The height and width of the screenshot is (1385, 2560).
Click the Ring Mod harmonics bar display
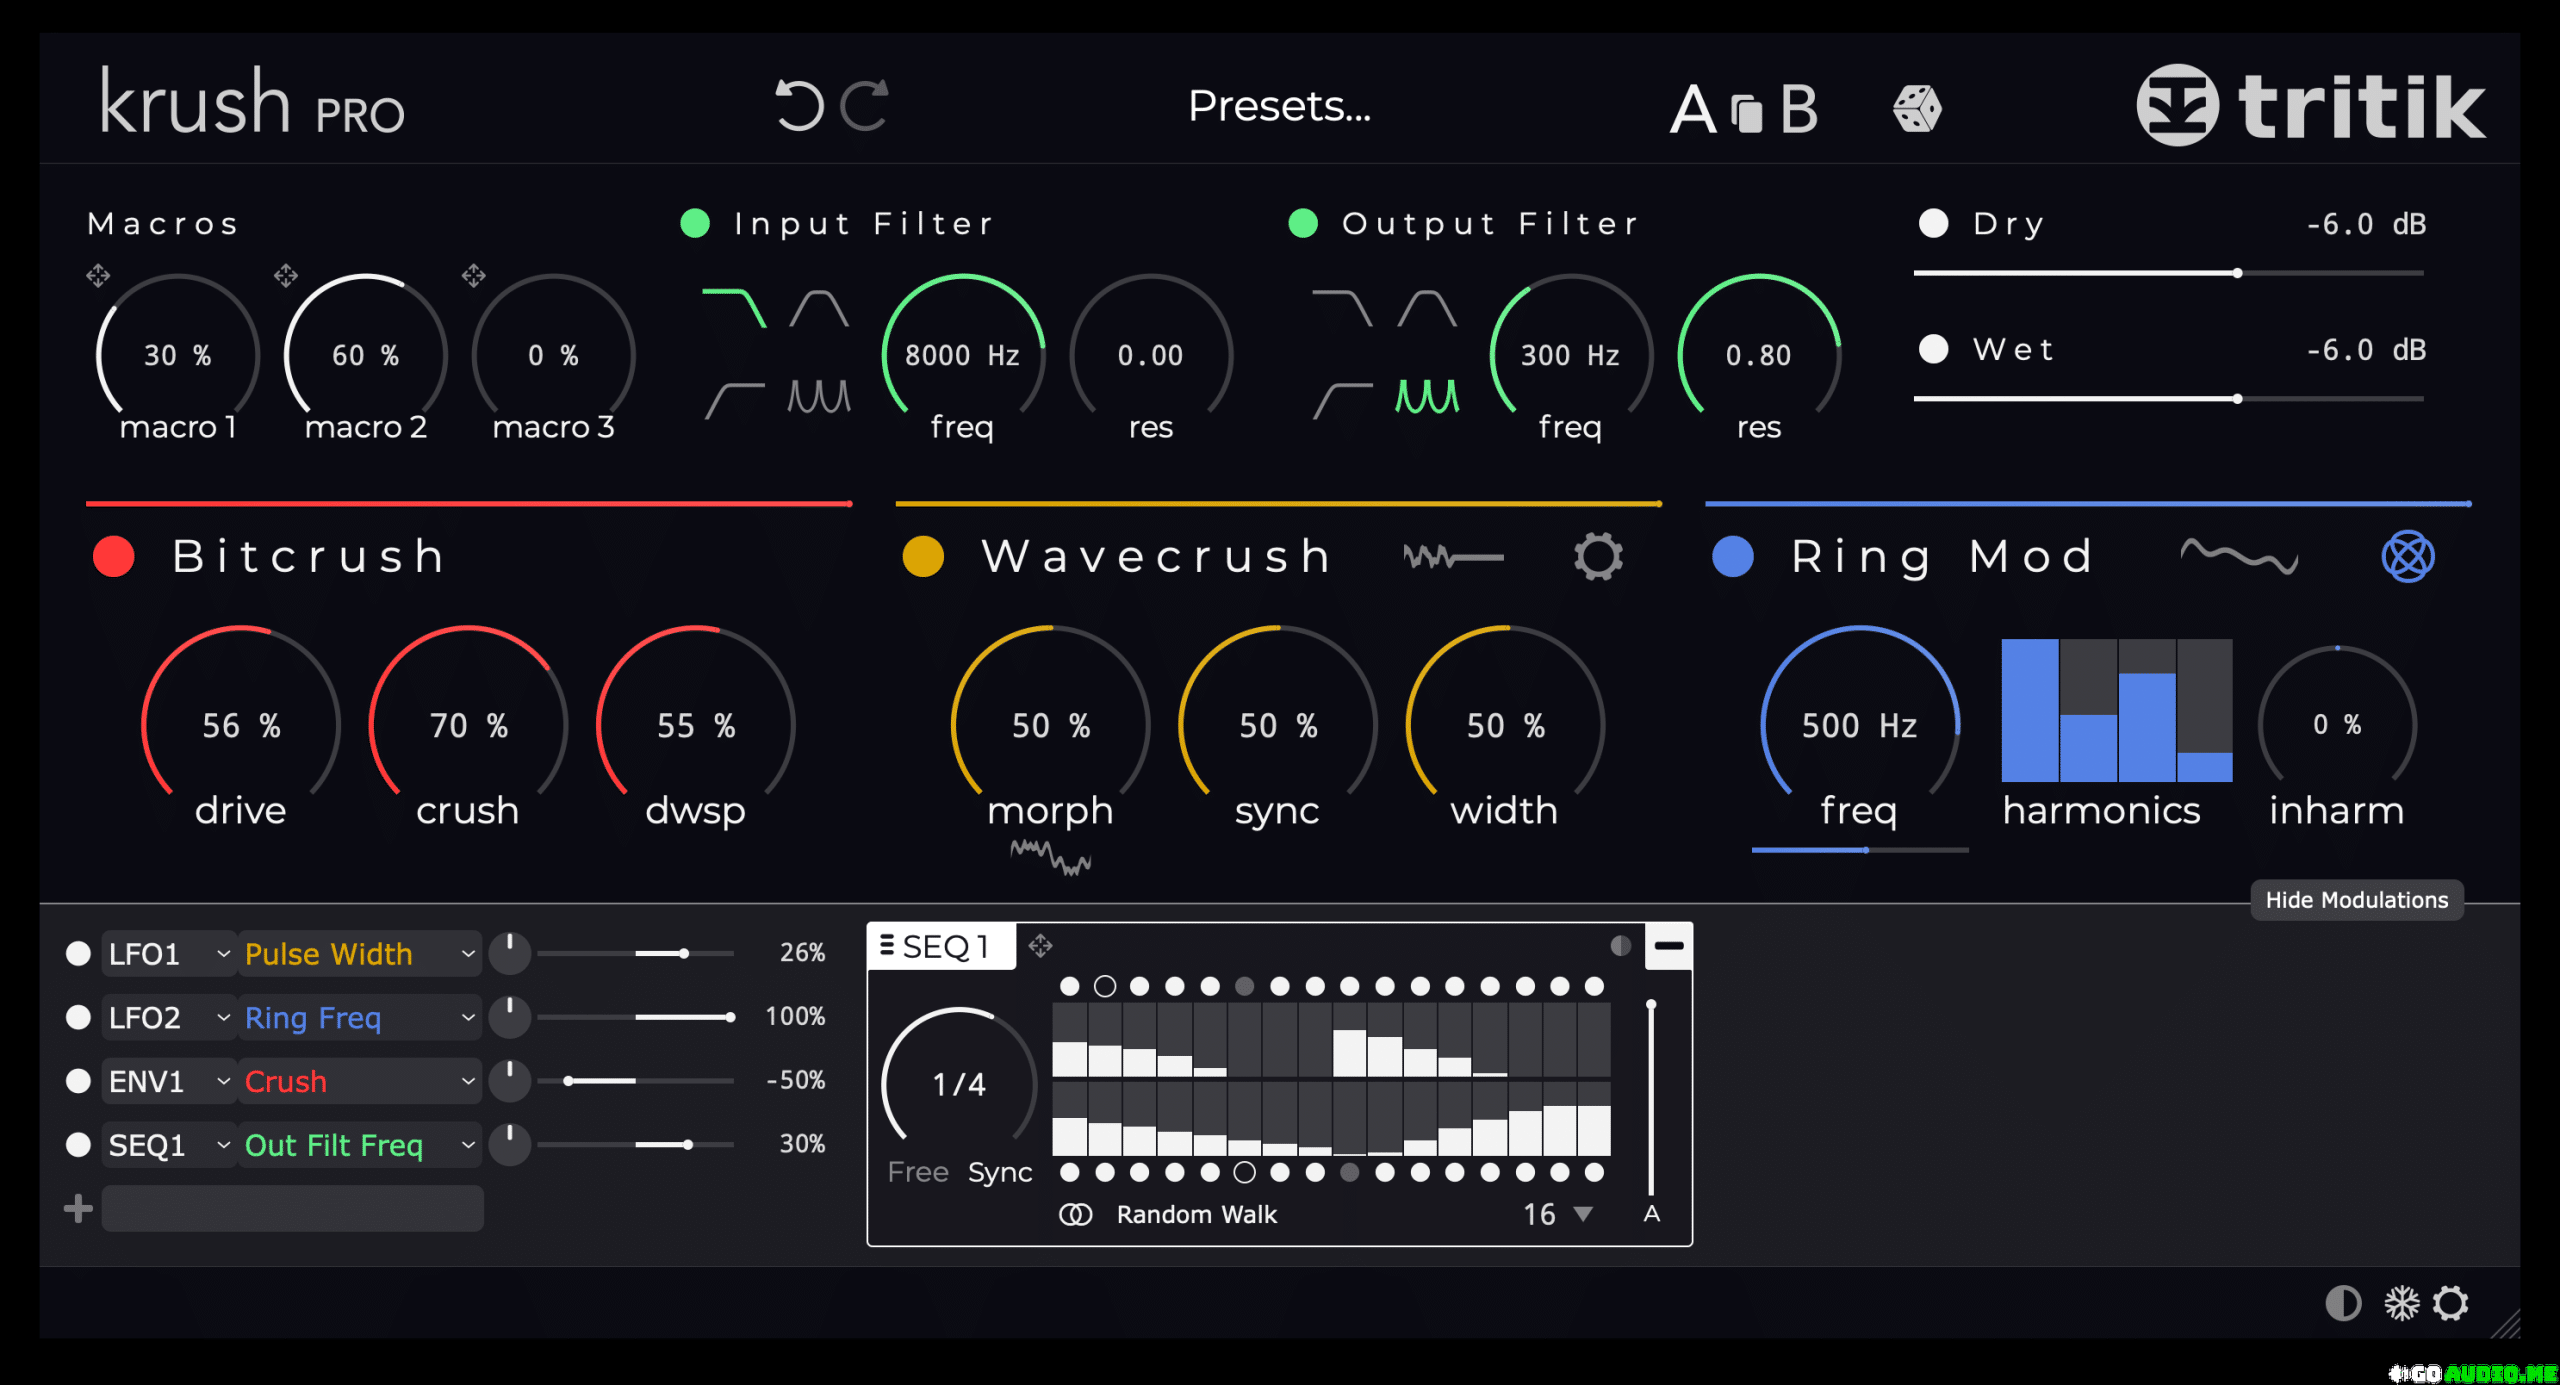[2116, 710]
